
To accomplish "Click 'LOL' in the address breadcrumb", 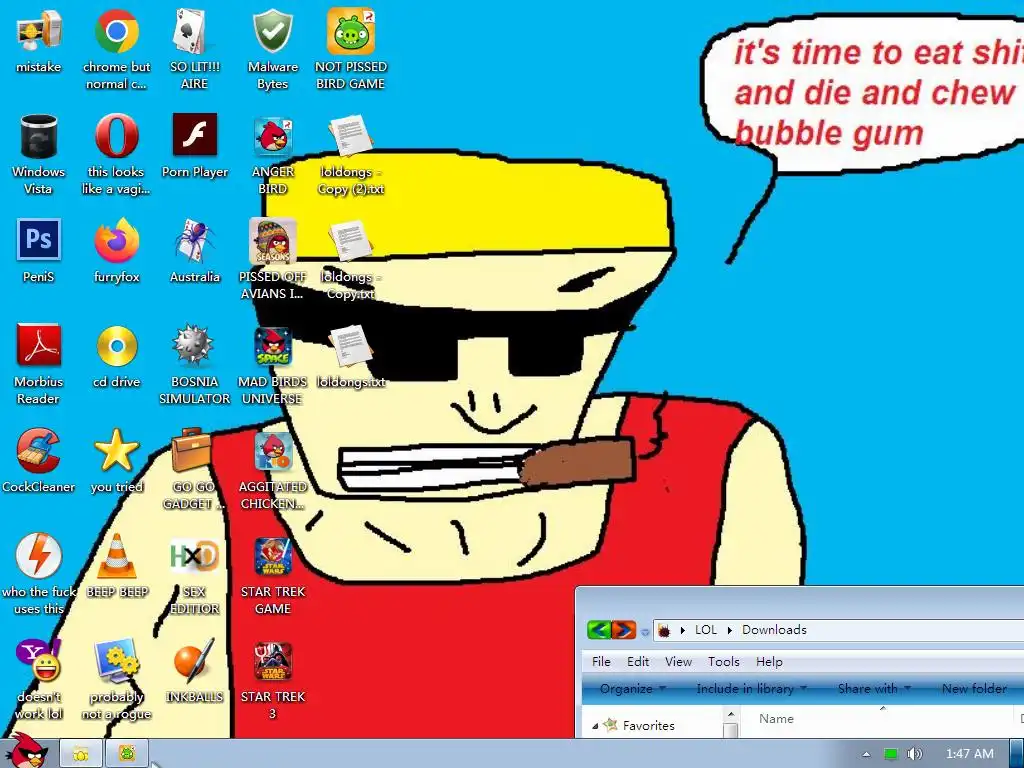I will coord(705,630).
